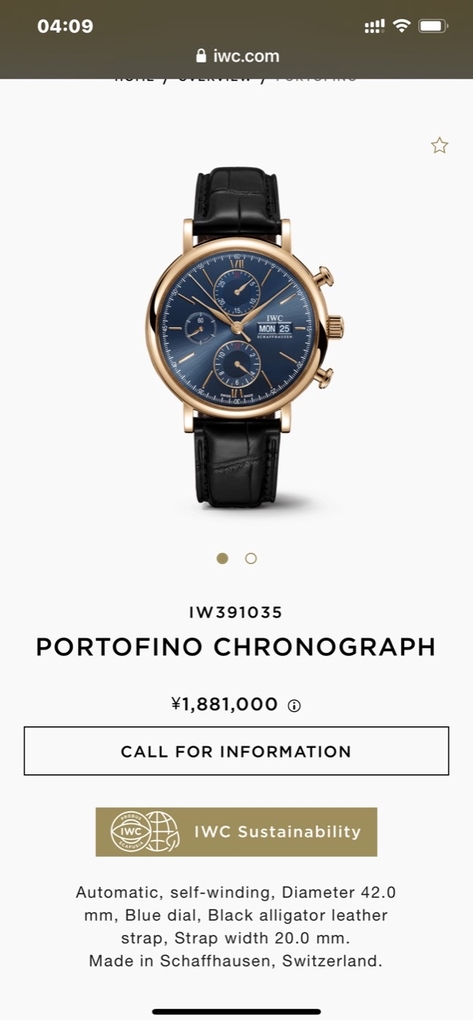Tap the MON 25 day-date window
Viewport: 473px width, 1024px height.
pos(274,328)
